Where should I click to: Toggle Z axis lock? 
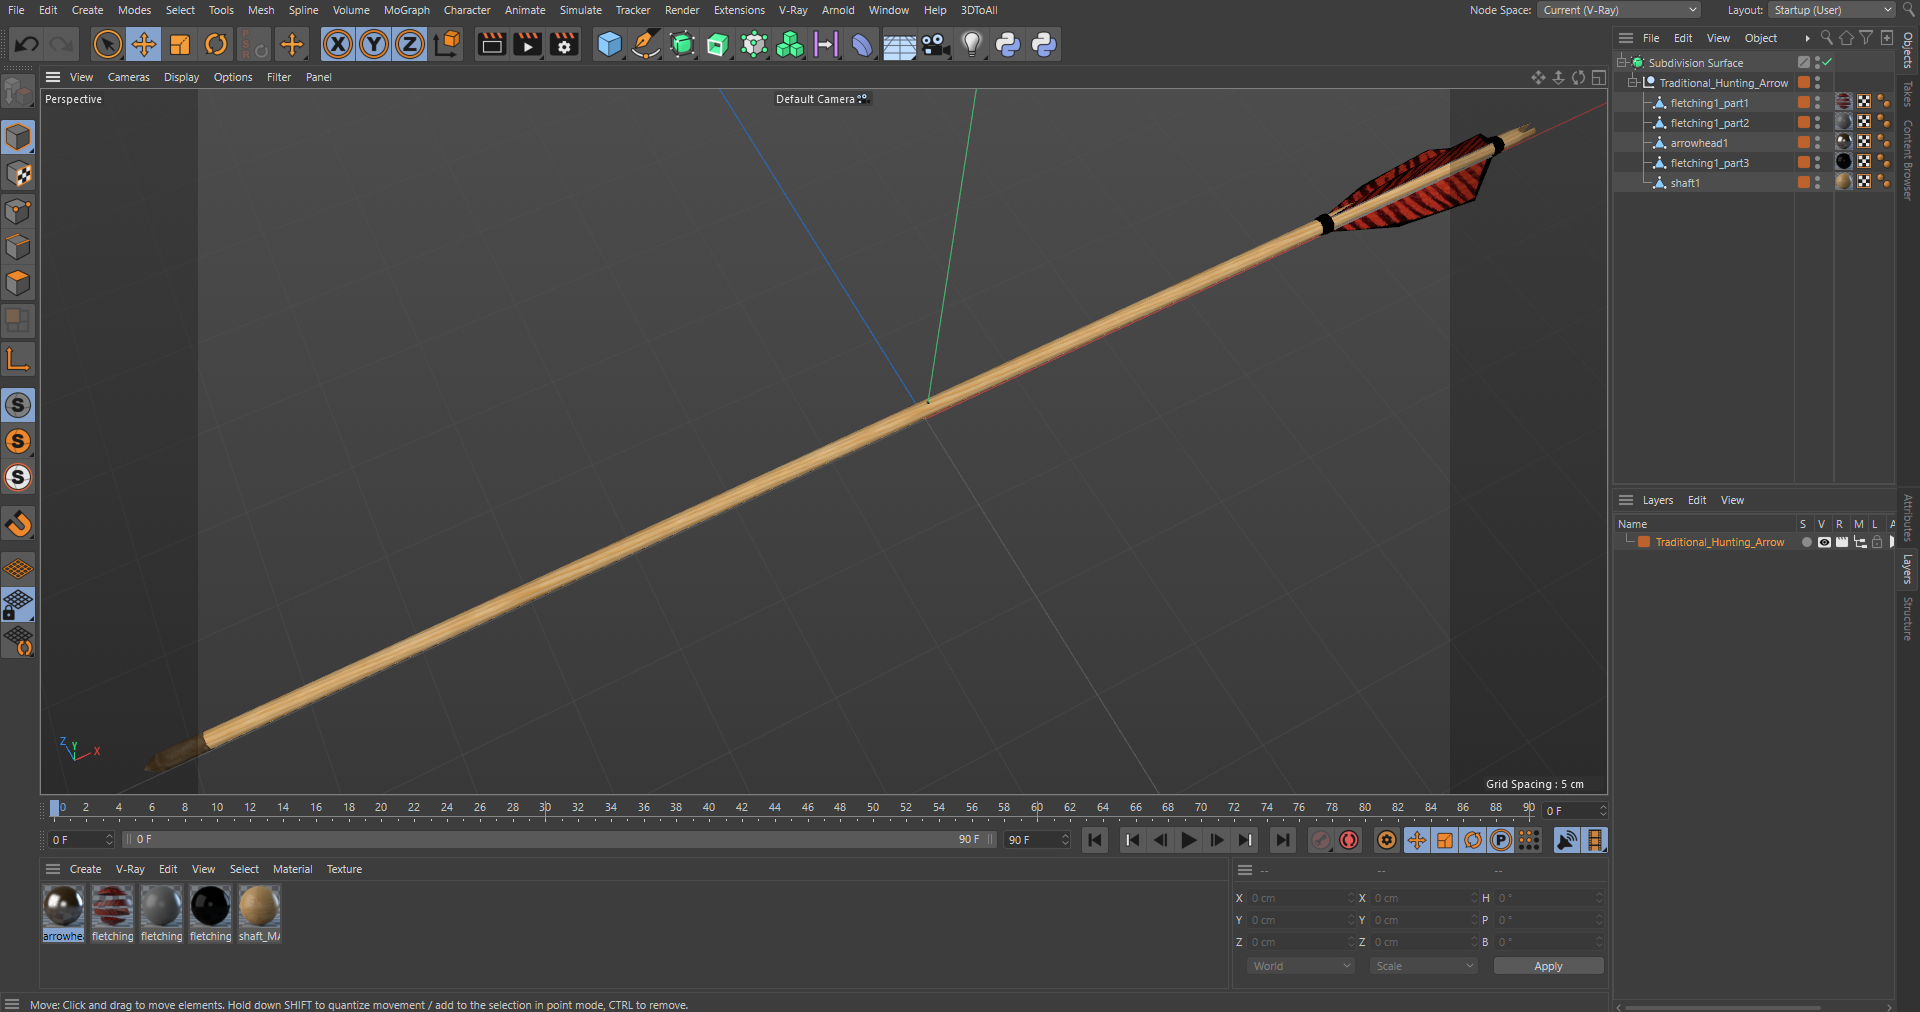(x=410, y=44)
